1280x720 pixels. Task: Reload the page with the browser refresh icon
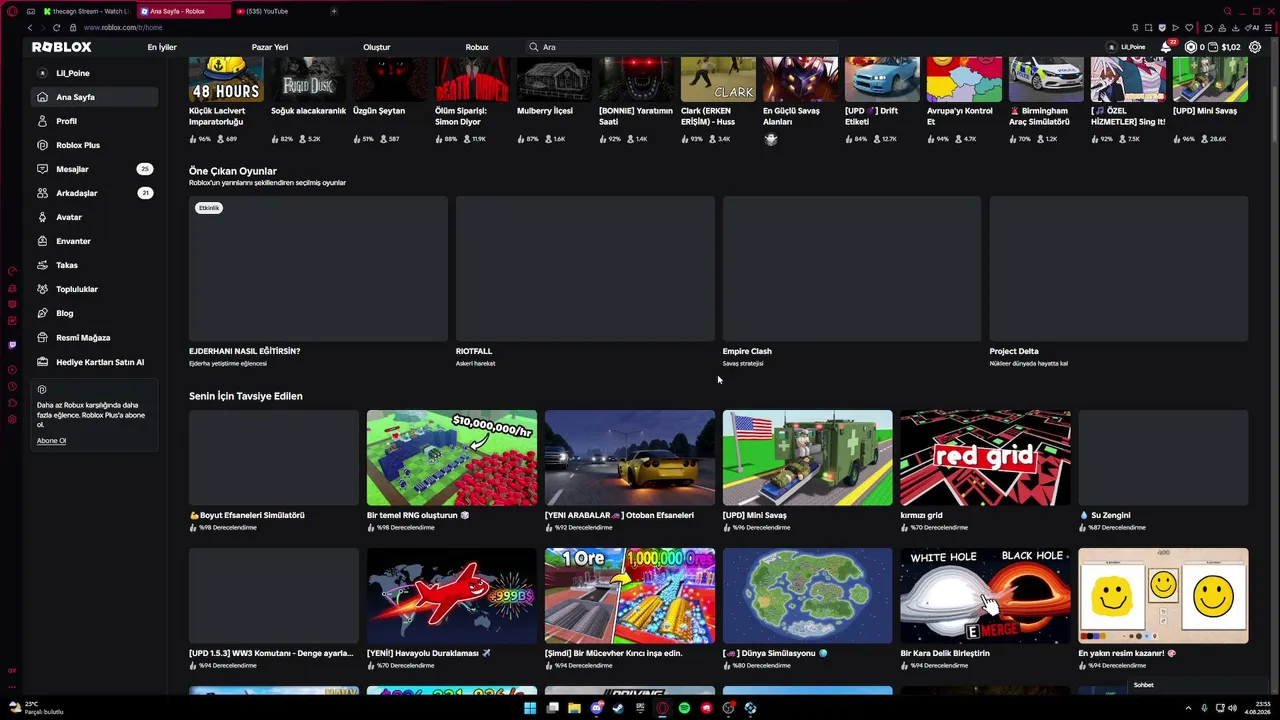[56, 28]
